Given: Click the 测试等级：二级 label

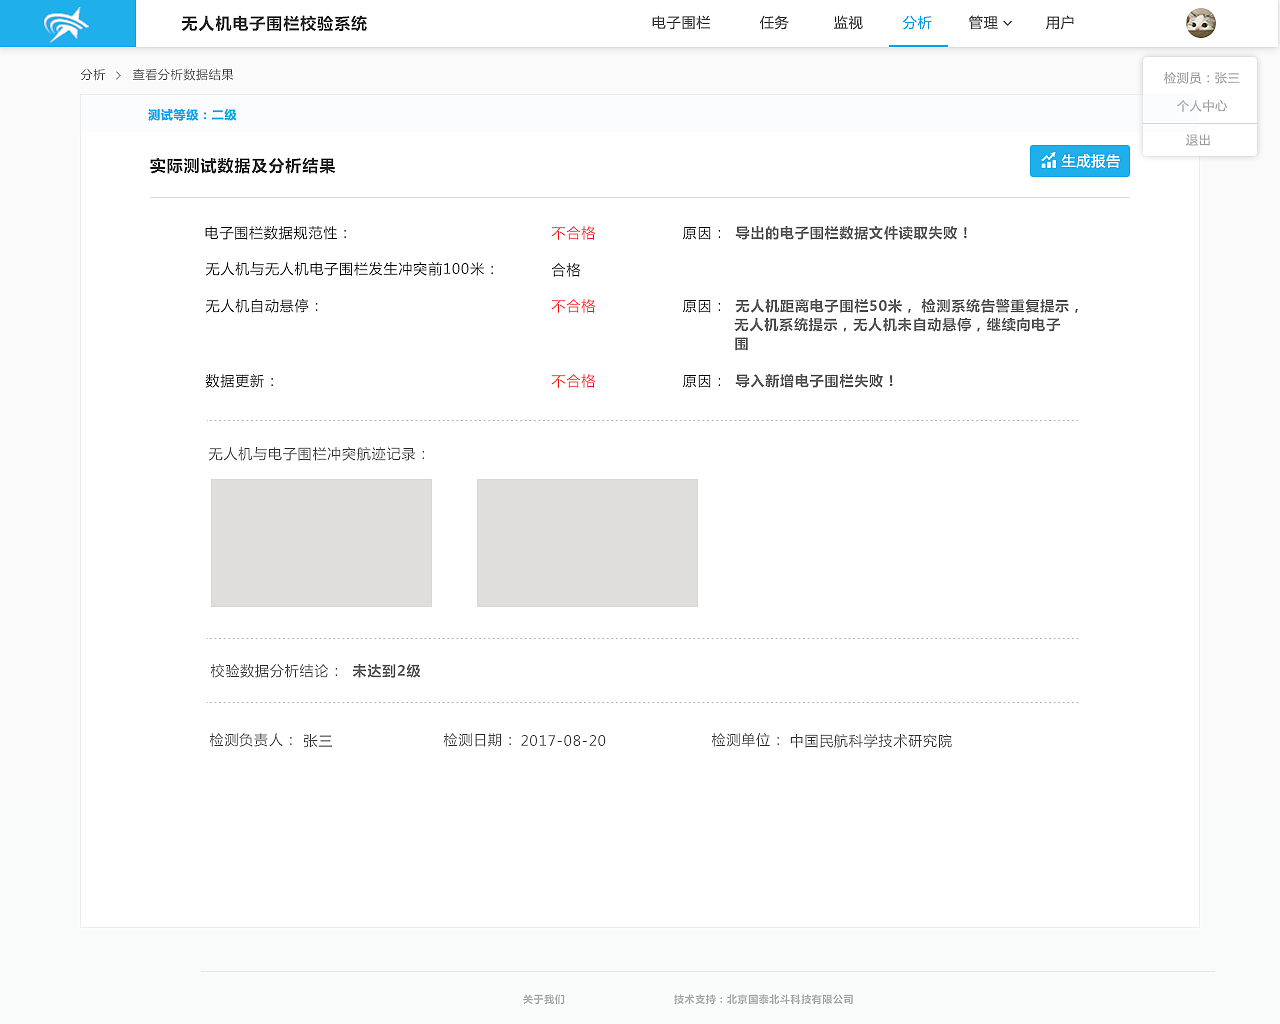Looking at the screenshot, I should [192, 115].
